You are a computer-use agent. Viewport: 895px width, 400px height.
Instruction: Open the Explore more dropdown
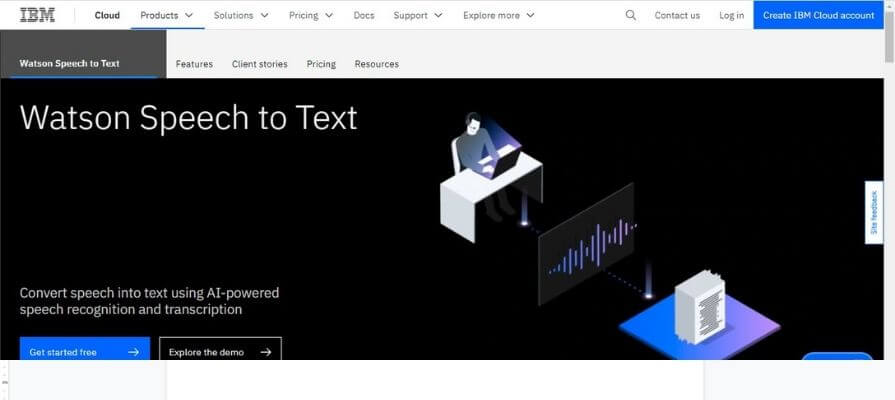point(498,15)
